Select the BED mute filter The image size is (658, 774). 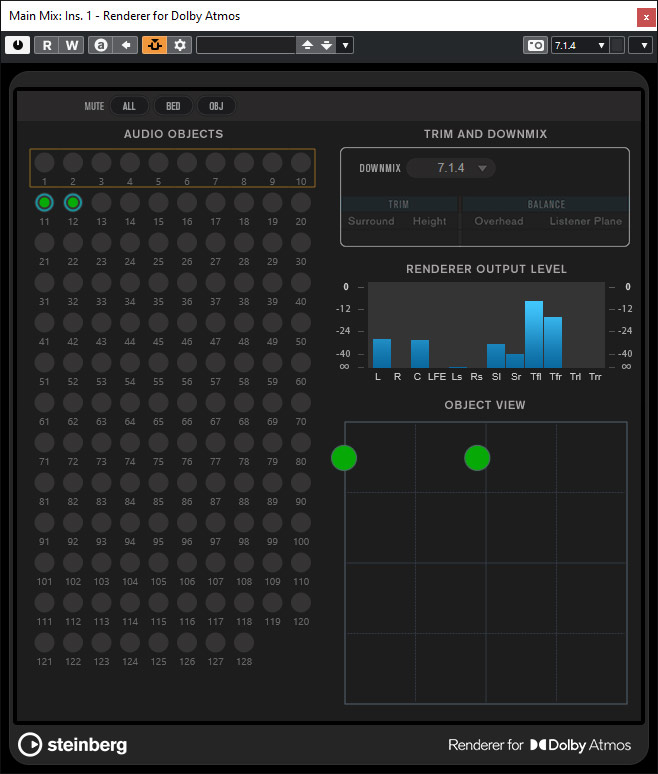tap(173, 106)
